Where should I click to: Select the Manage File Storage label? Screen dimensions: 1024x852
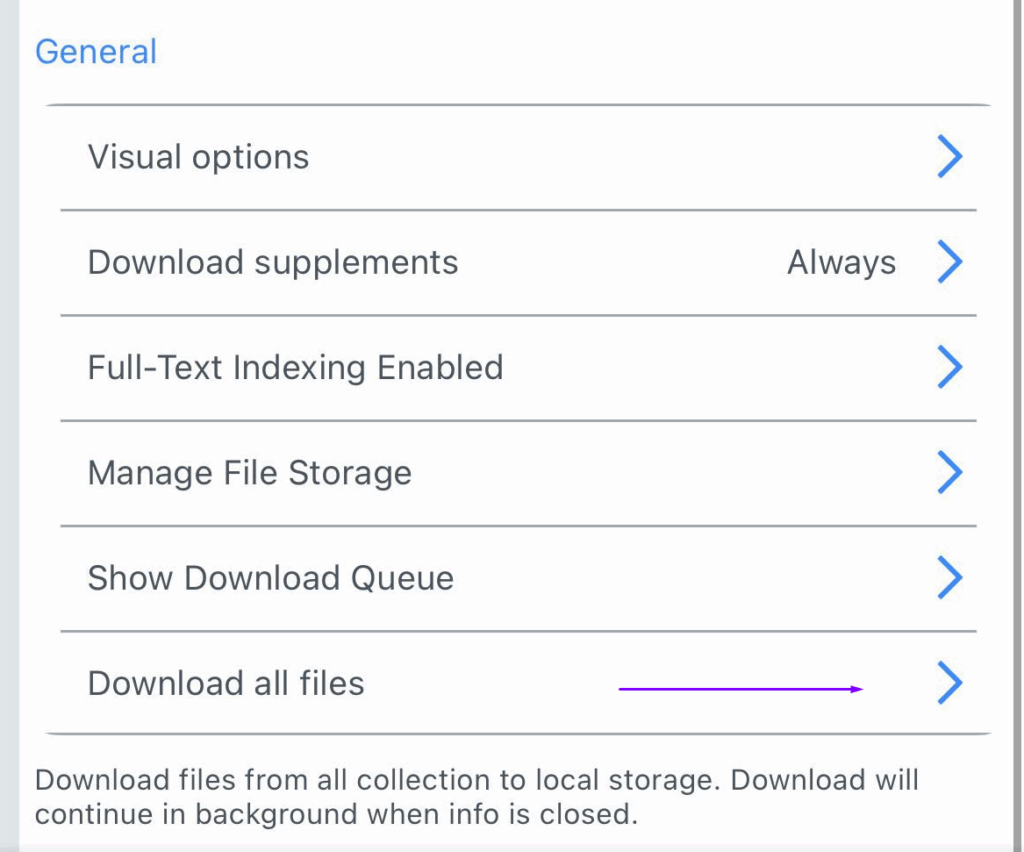pos(249,472)
